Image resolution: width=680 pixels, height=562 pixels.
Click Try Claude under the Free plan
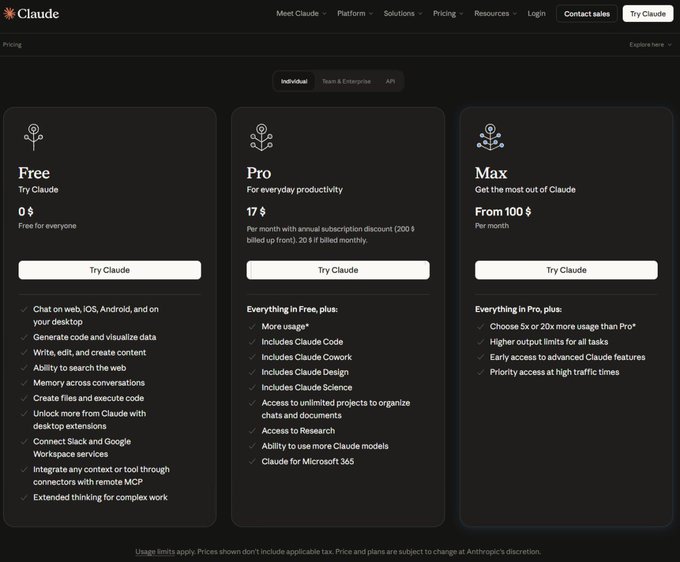point(110,270)
